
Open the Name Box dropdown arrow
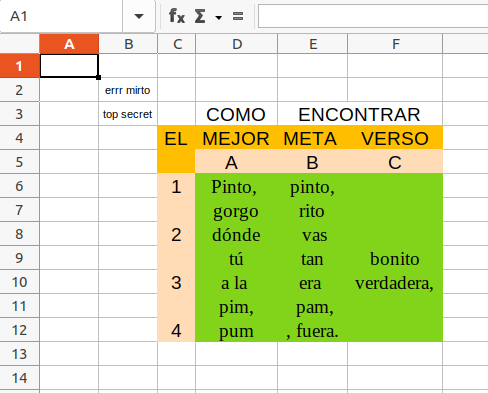click(x=139, y=16)
